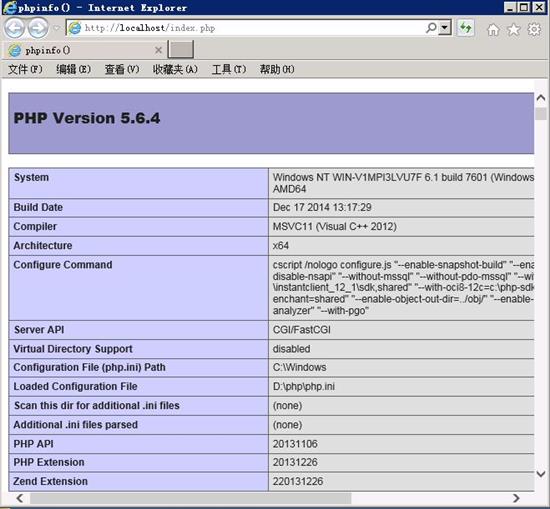This screenshot has height=509, width=550.
Task: Open the 查看(V) menu
Action: (x=122, y=69)
